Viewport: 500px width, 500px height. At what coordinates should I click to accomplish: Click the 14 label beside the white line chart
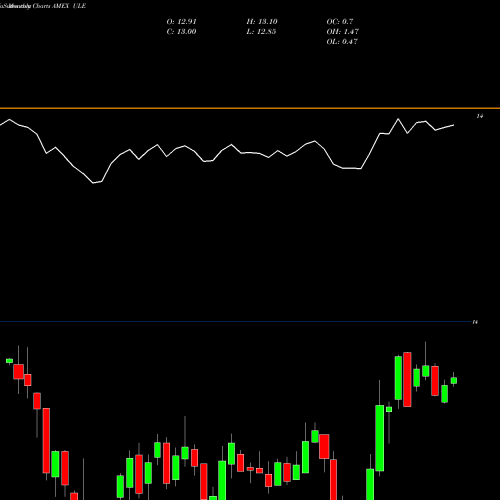[479, 116]
